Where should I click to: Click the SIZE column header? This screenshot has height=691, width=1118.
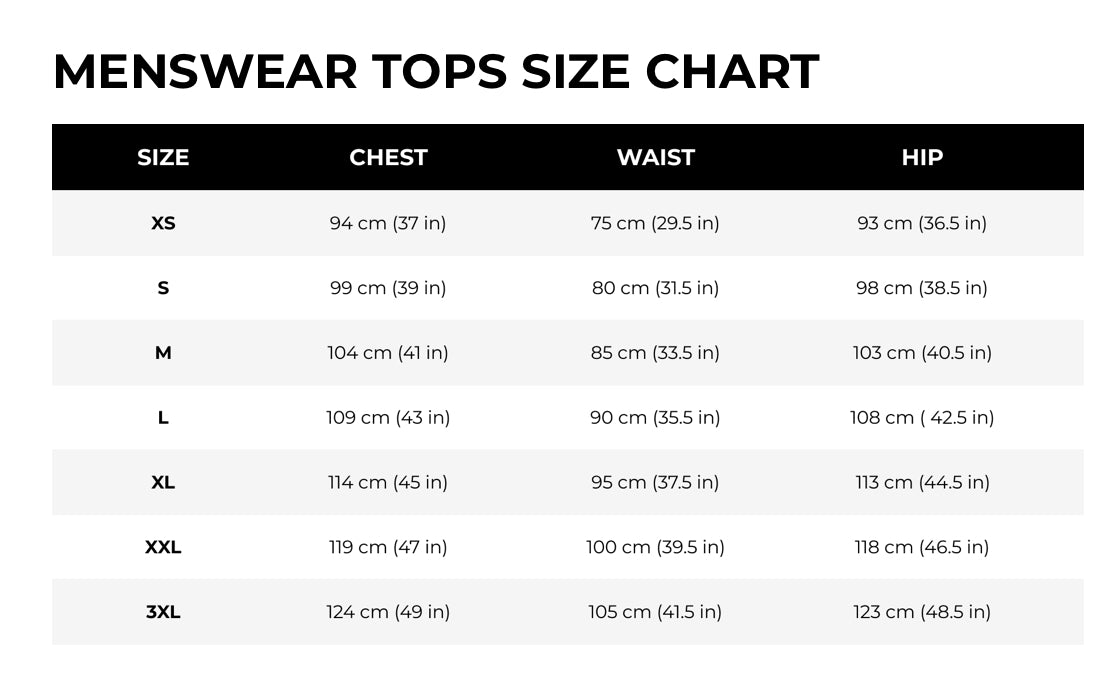click(163, 157)
